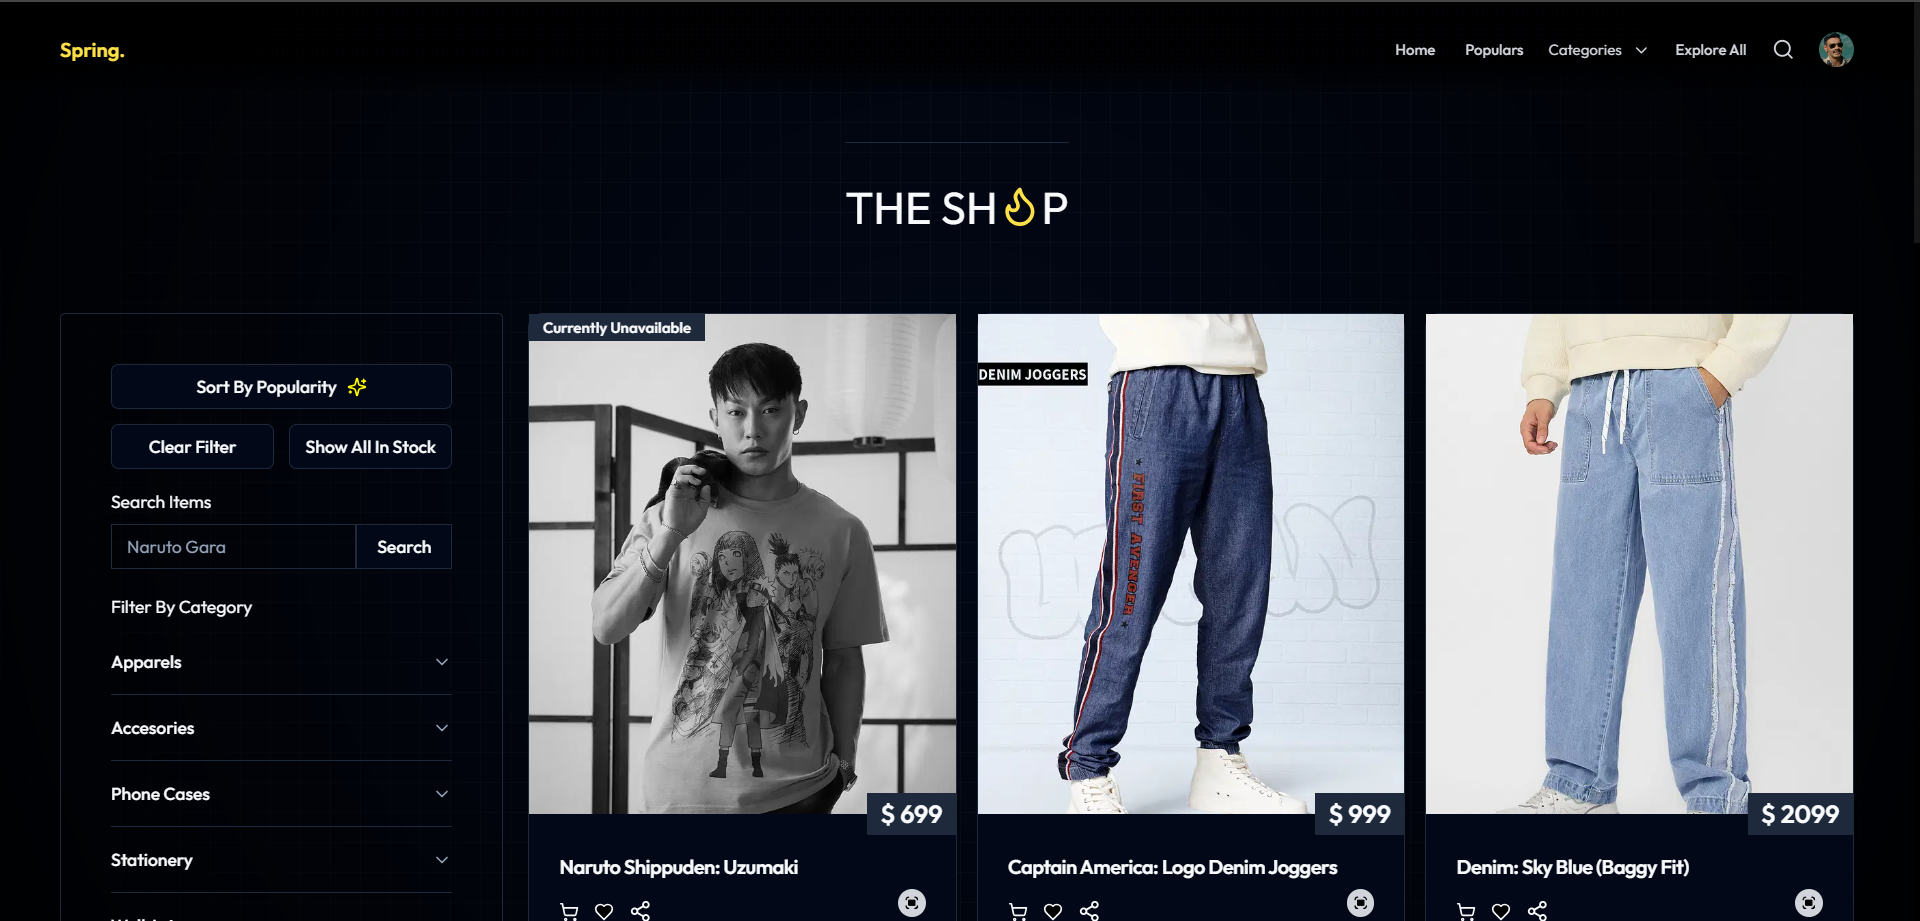Toggle Sort By Popularity option
This screenshot has height=921, width=1920.
(x=281, y=387)
